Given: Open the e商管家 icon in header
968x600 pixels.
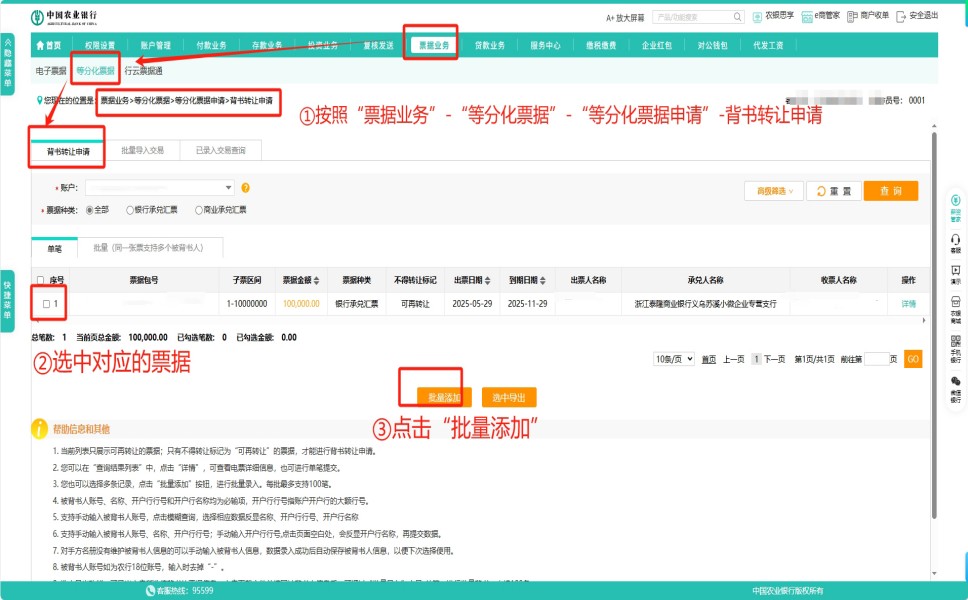Looking at the screenshot, I should coord(807,16).
